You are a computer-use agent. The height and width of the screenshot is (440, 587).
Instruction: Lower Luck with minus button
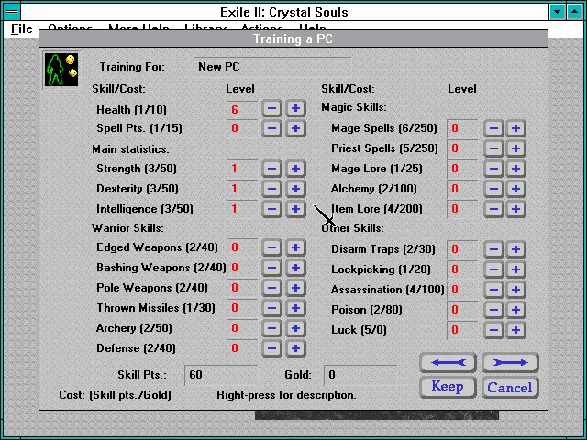click(493, 330)
